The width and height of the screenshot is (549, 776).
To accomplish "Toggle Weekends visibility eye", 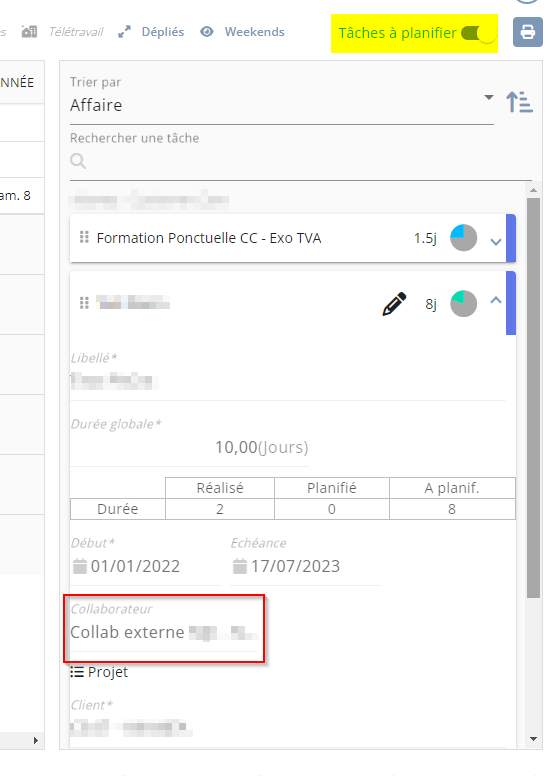I will coord(207,32).
